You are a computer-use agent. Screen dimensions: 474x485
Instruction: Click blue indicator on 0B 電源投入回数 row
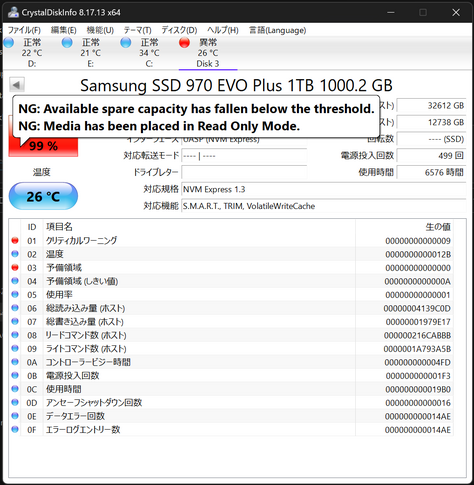coord(15,375)
